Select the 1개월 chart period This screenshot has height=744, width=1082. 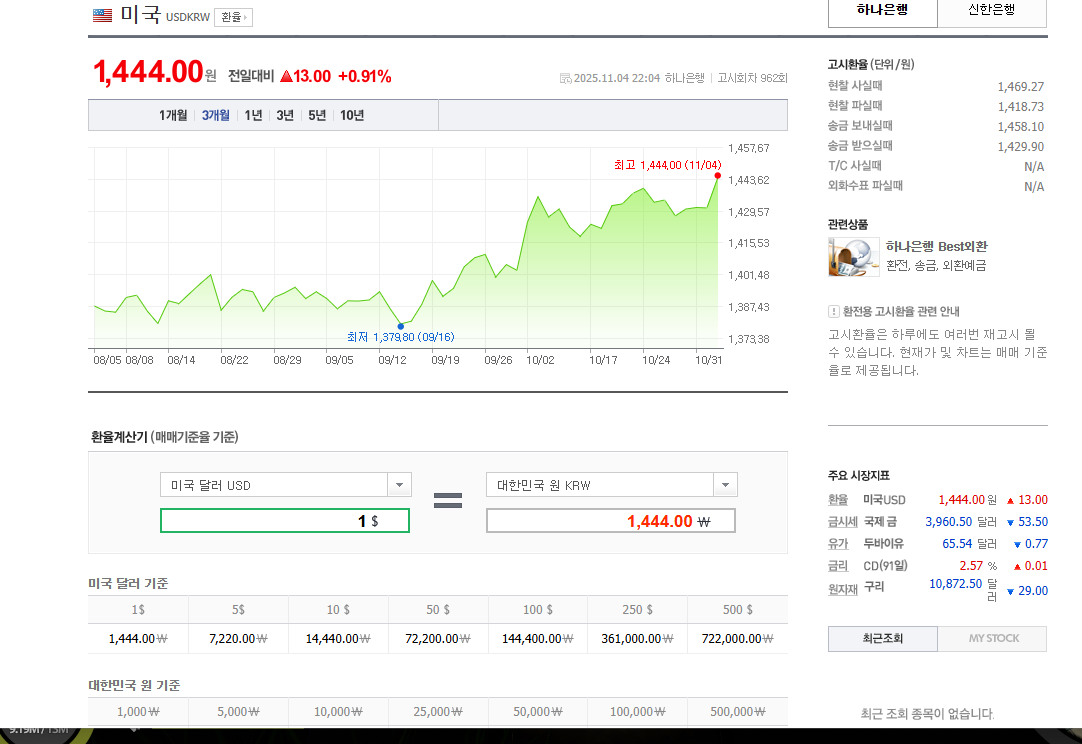click(x=173, y=115)
